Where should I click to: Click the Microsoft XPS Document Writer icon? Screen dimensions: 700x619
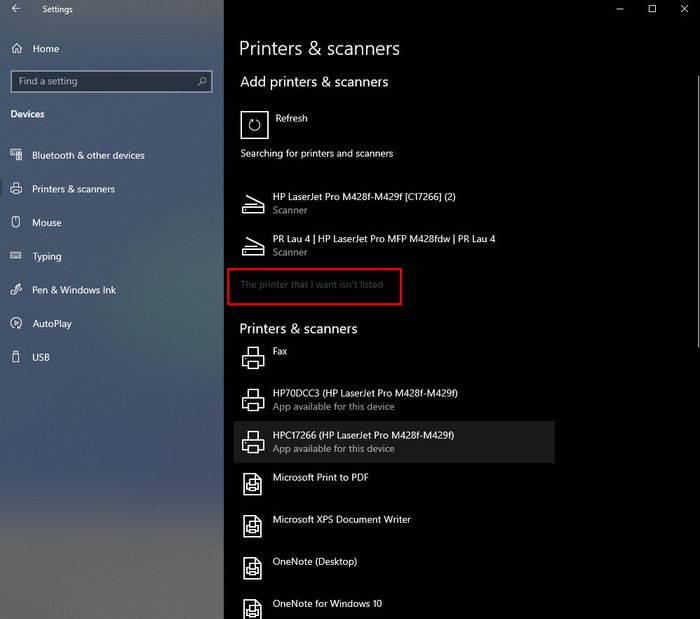click(x=253, y=526)
